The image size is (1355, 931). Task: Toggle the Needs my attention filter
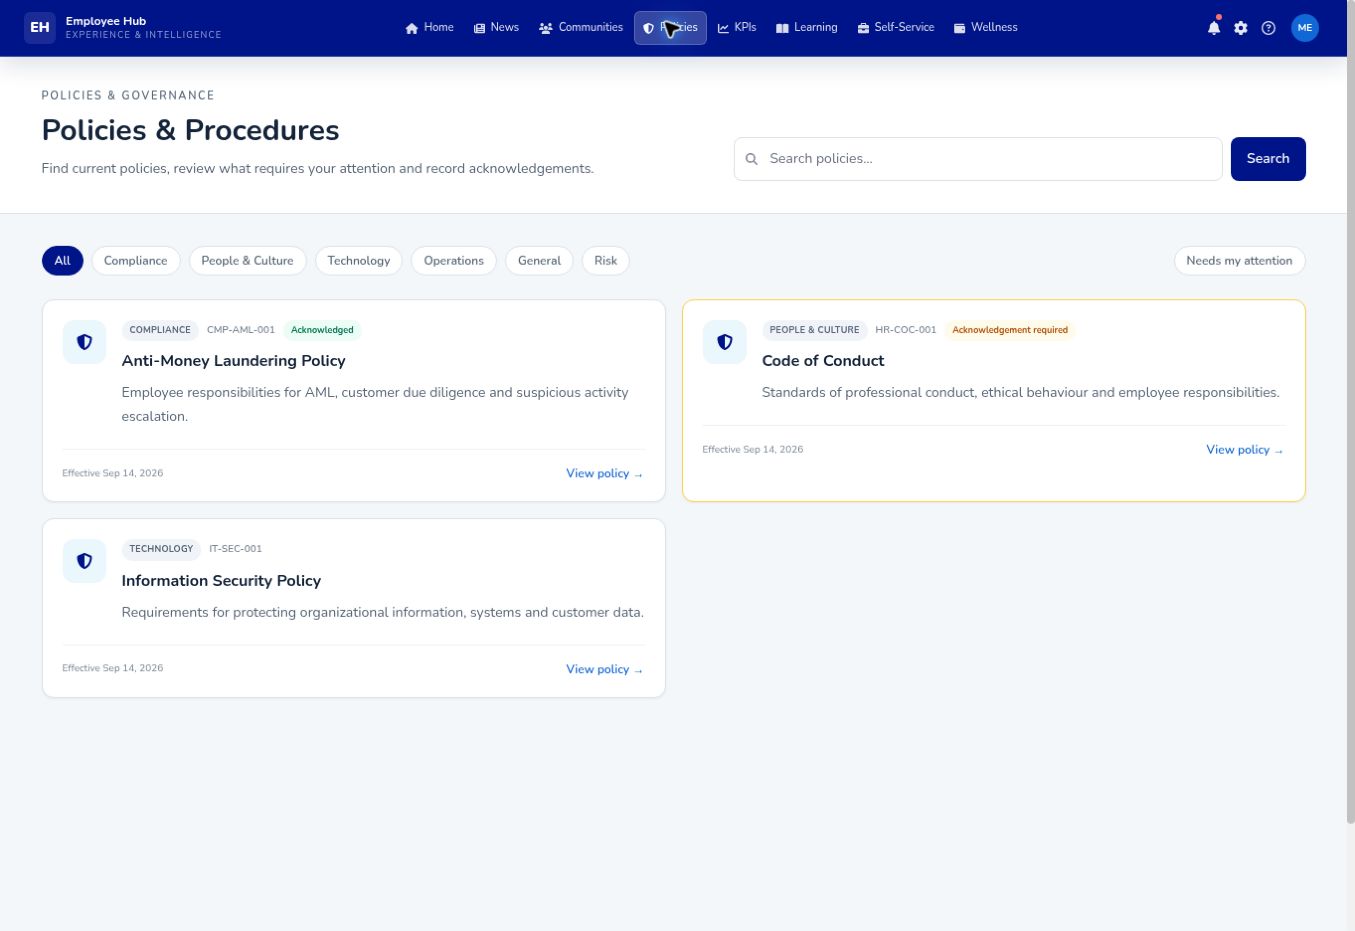[1240, 261]
